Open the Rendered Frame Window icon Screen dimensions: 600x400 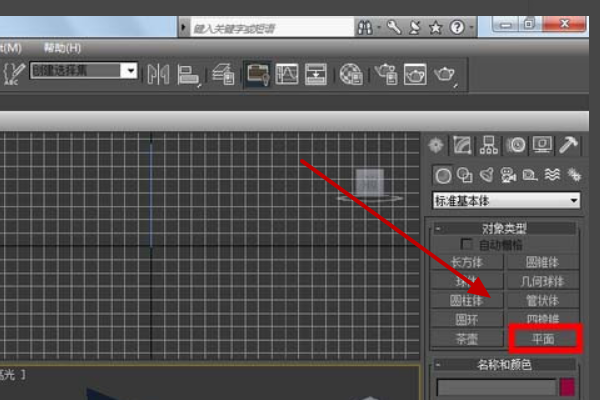tap(415, 74)
